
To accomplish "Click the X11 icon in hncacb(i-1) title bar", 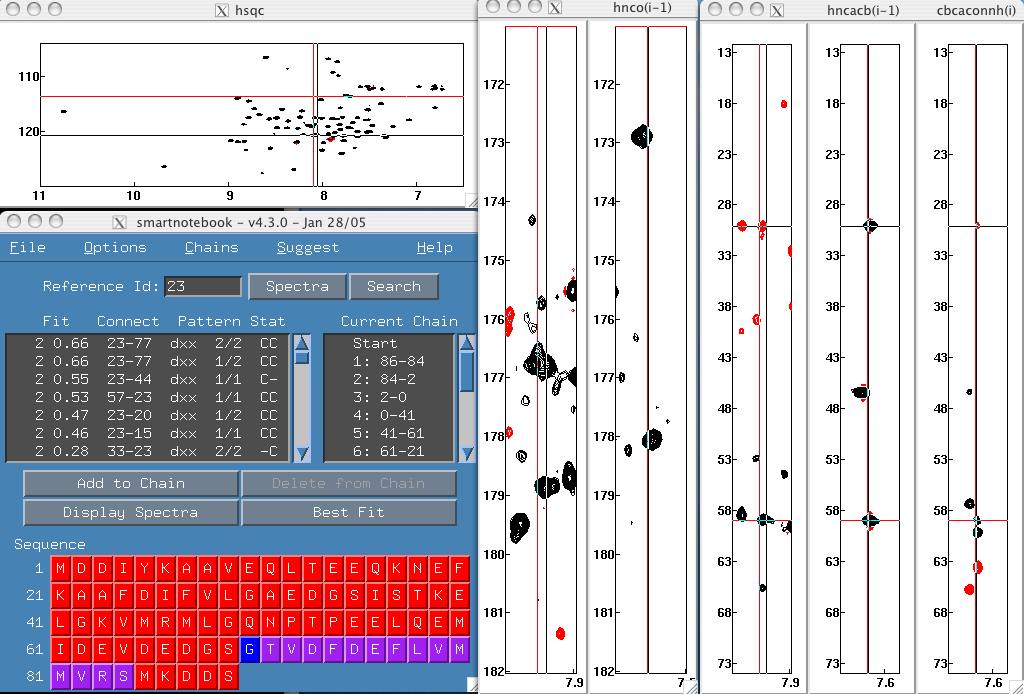I will tap(776, 11).
